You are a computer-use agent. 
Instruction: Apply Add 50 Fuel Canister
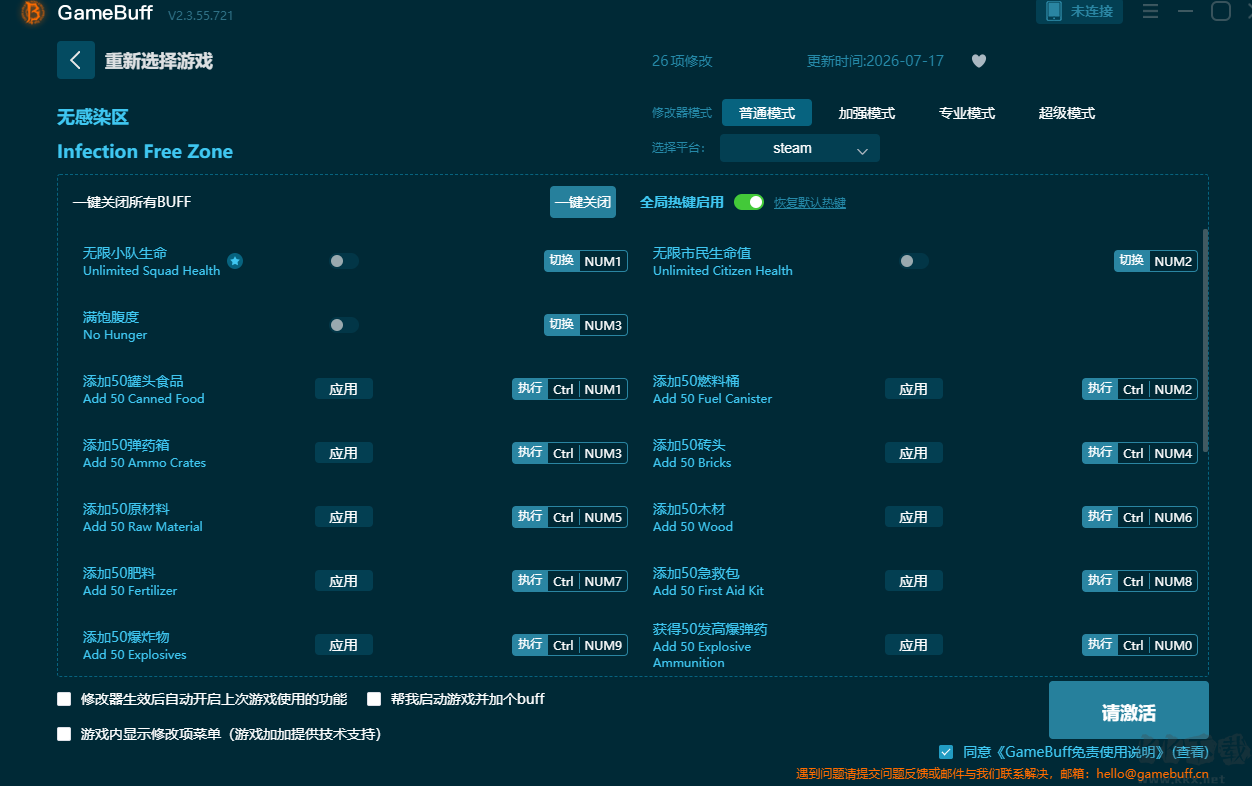[914, 389]
